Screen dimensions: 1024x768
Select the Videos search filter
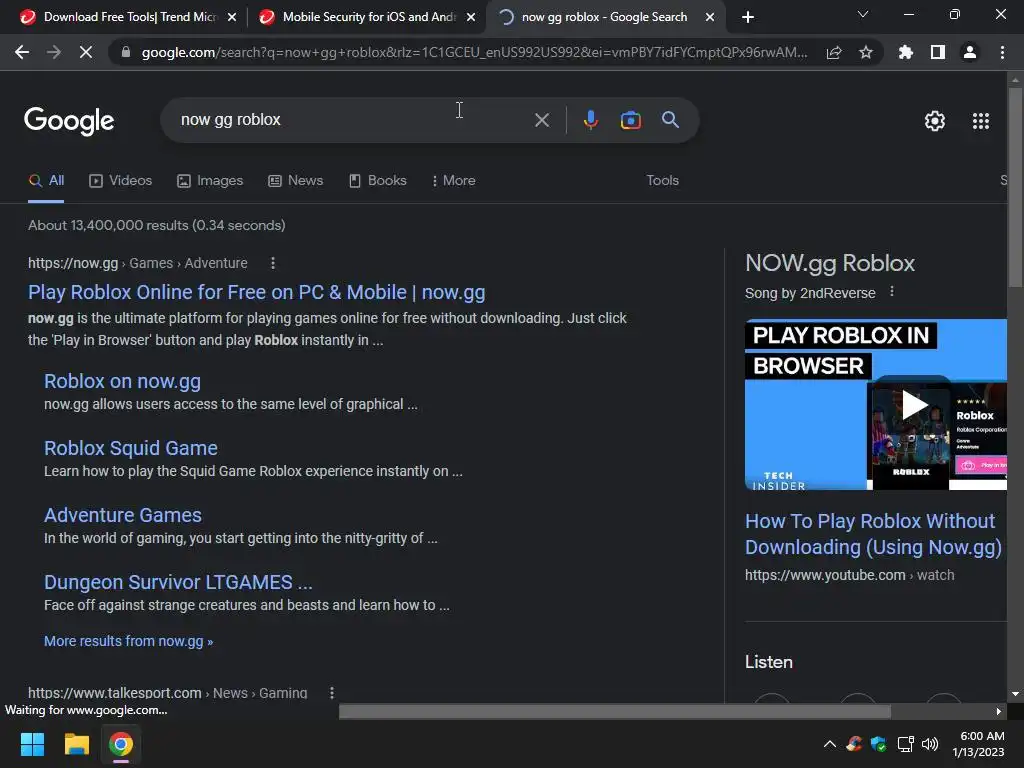pos(121,180)
